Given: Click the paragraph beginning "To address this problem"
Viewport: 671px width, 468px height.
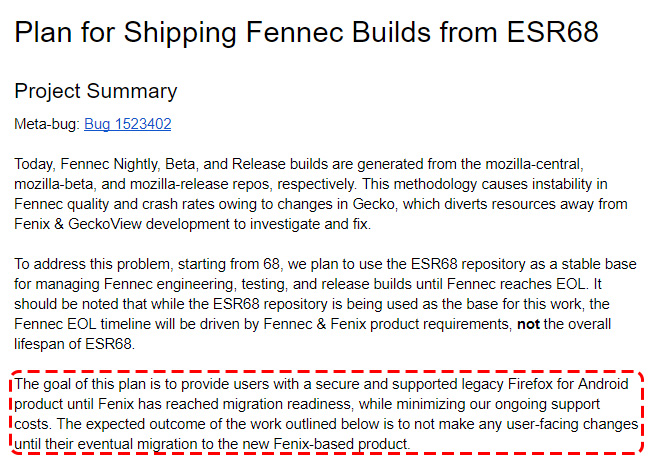Looking at the screenshot, I should [325, 304].
